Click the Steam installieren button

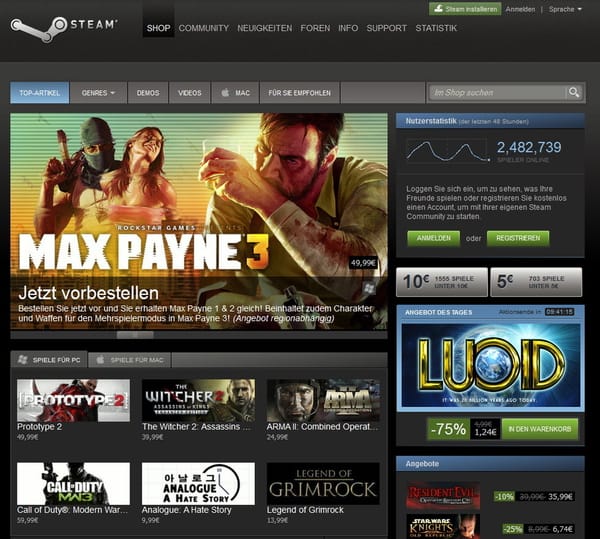(465, 9)
